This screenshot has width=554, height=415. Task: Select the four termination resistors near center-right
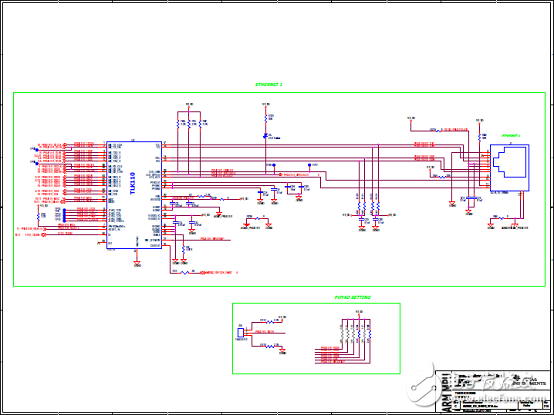pyautogui.click(x=369, y=206)
